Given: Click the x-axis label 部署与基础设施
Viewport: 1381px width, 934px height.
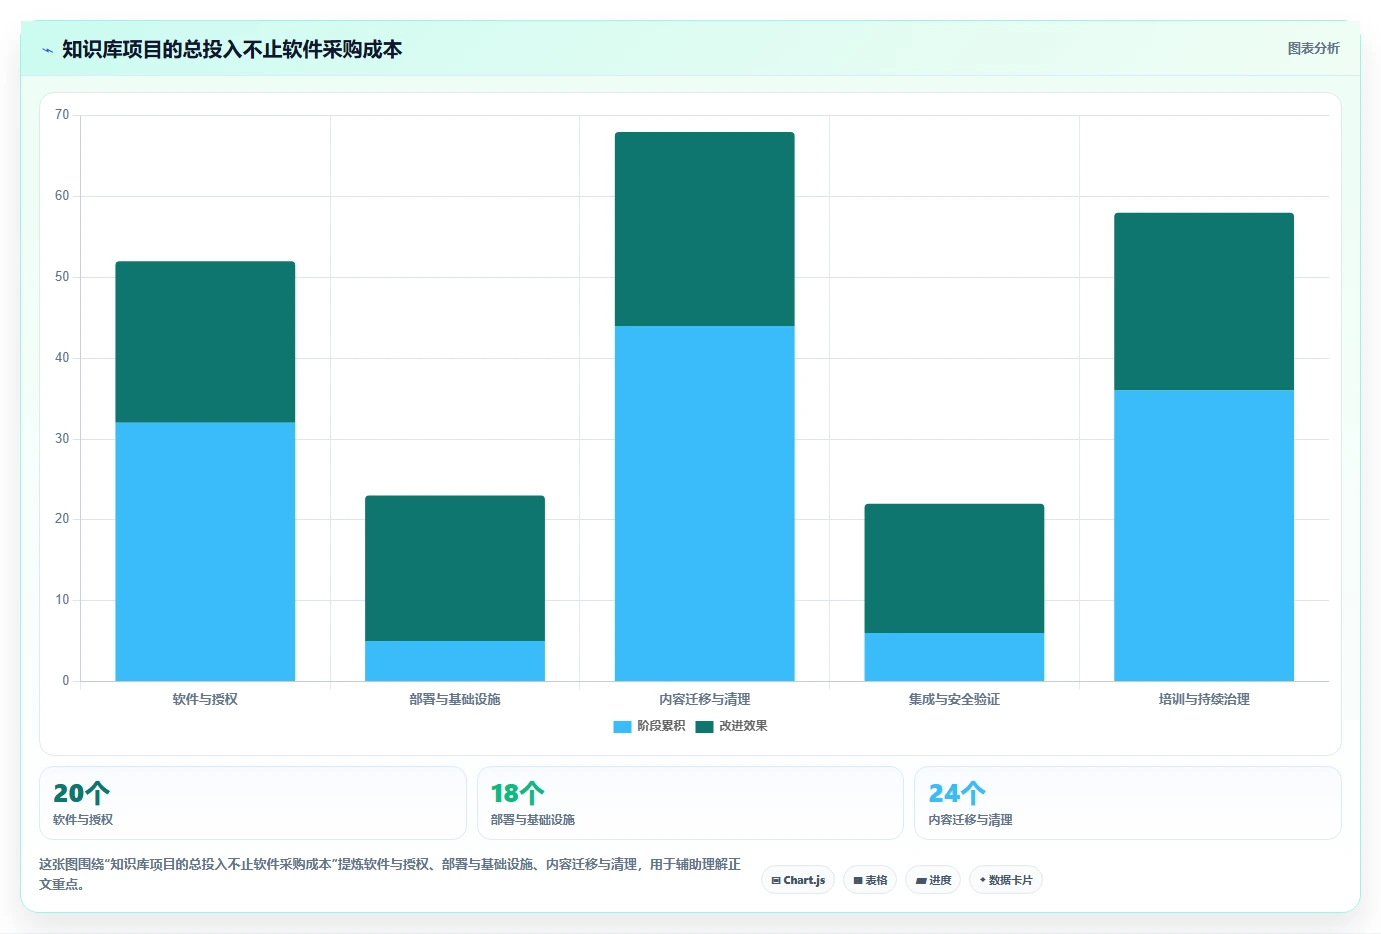Looking at the screenshot, I should (455, 699).
